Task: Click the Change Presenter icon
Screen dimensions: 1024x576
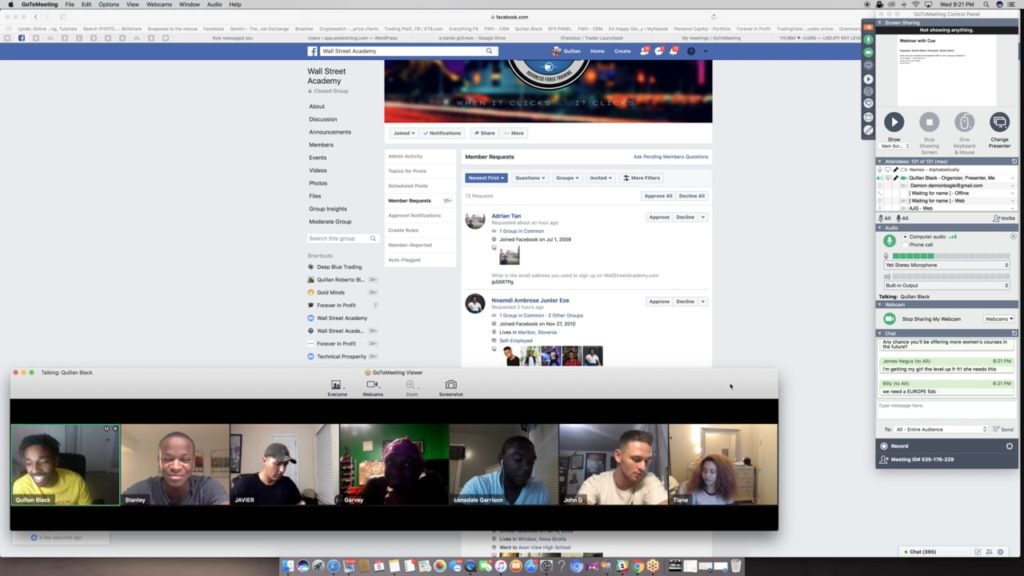Action: click(999, 122)
